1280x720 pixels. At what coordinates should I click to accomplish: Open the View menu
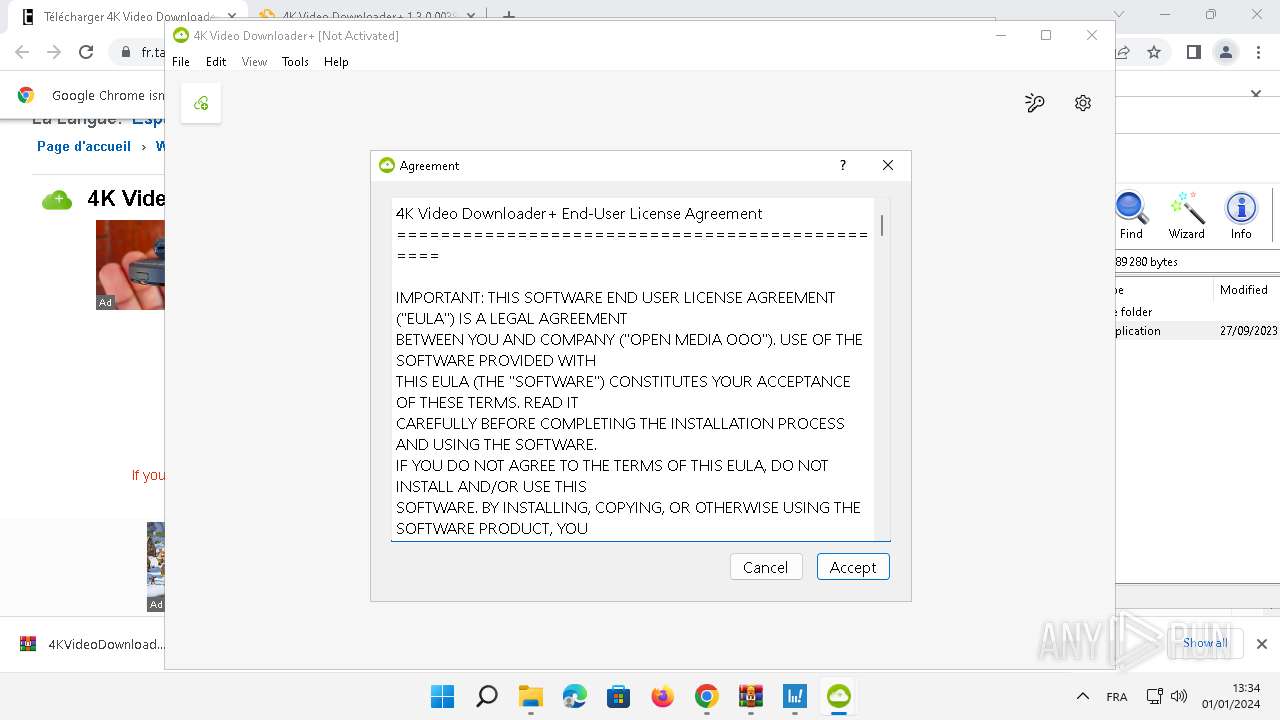pos(254,62)
